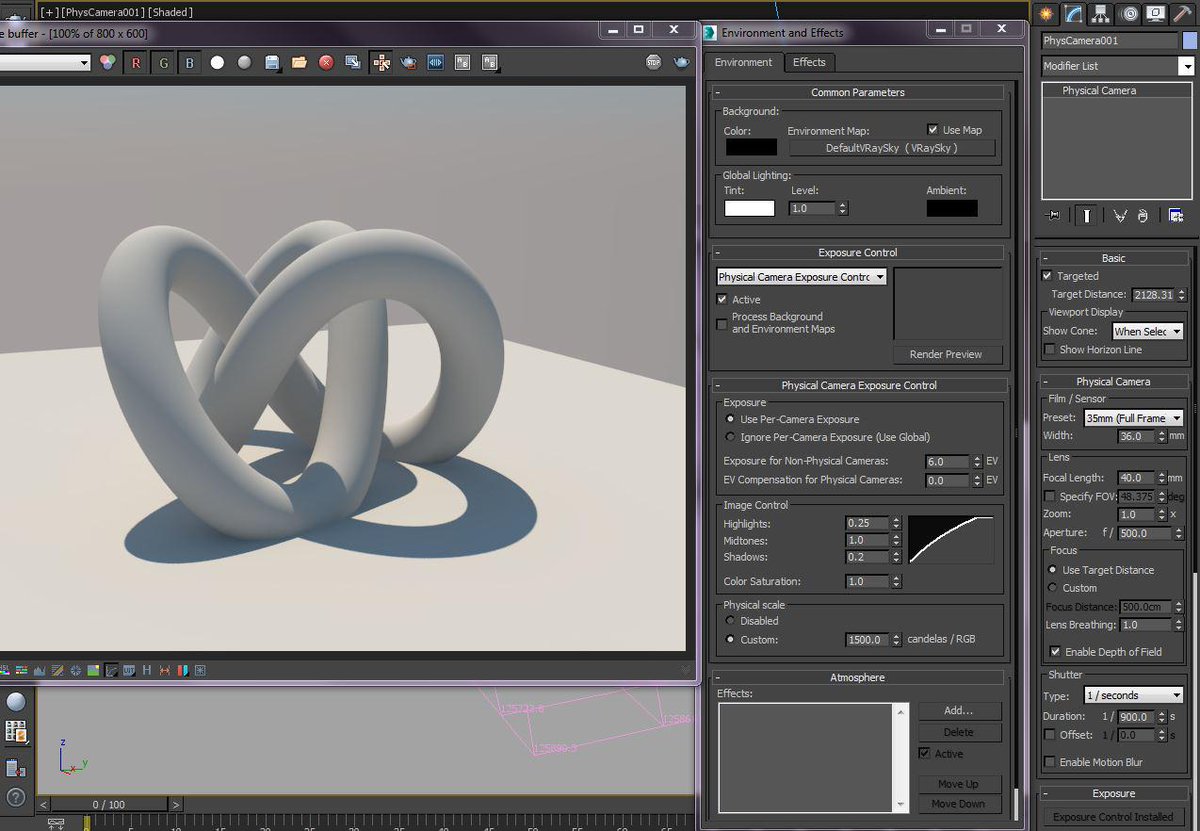
Task: Switch to the Effects tab
Action: tap(809, 62)
